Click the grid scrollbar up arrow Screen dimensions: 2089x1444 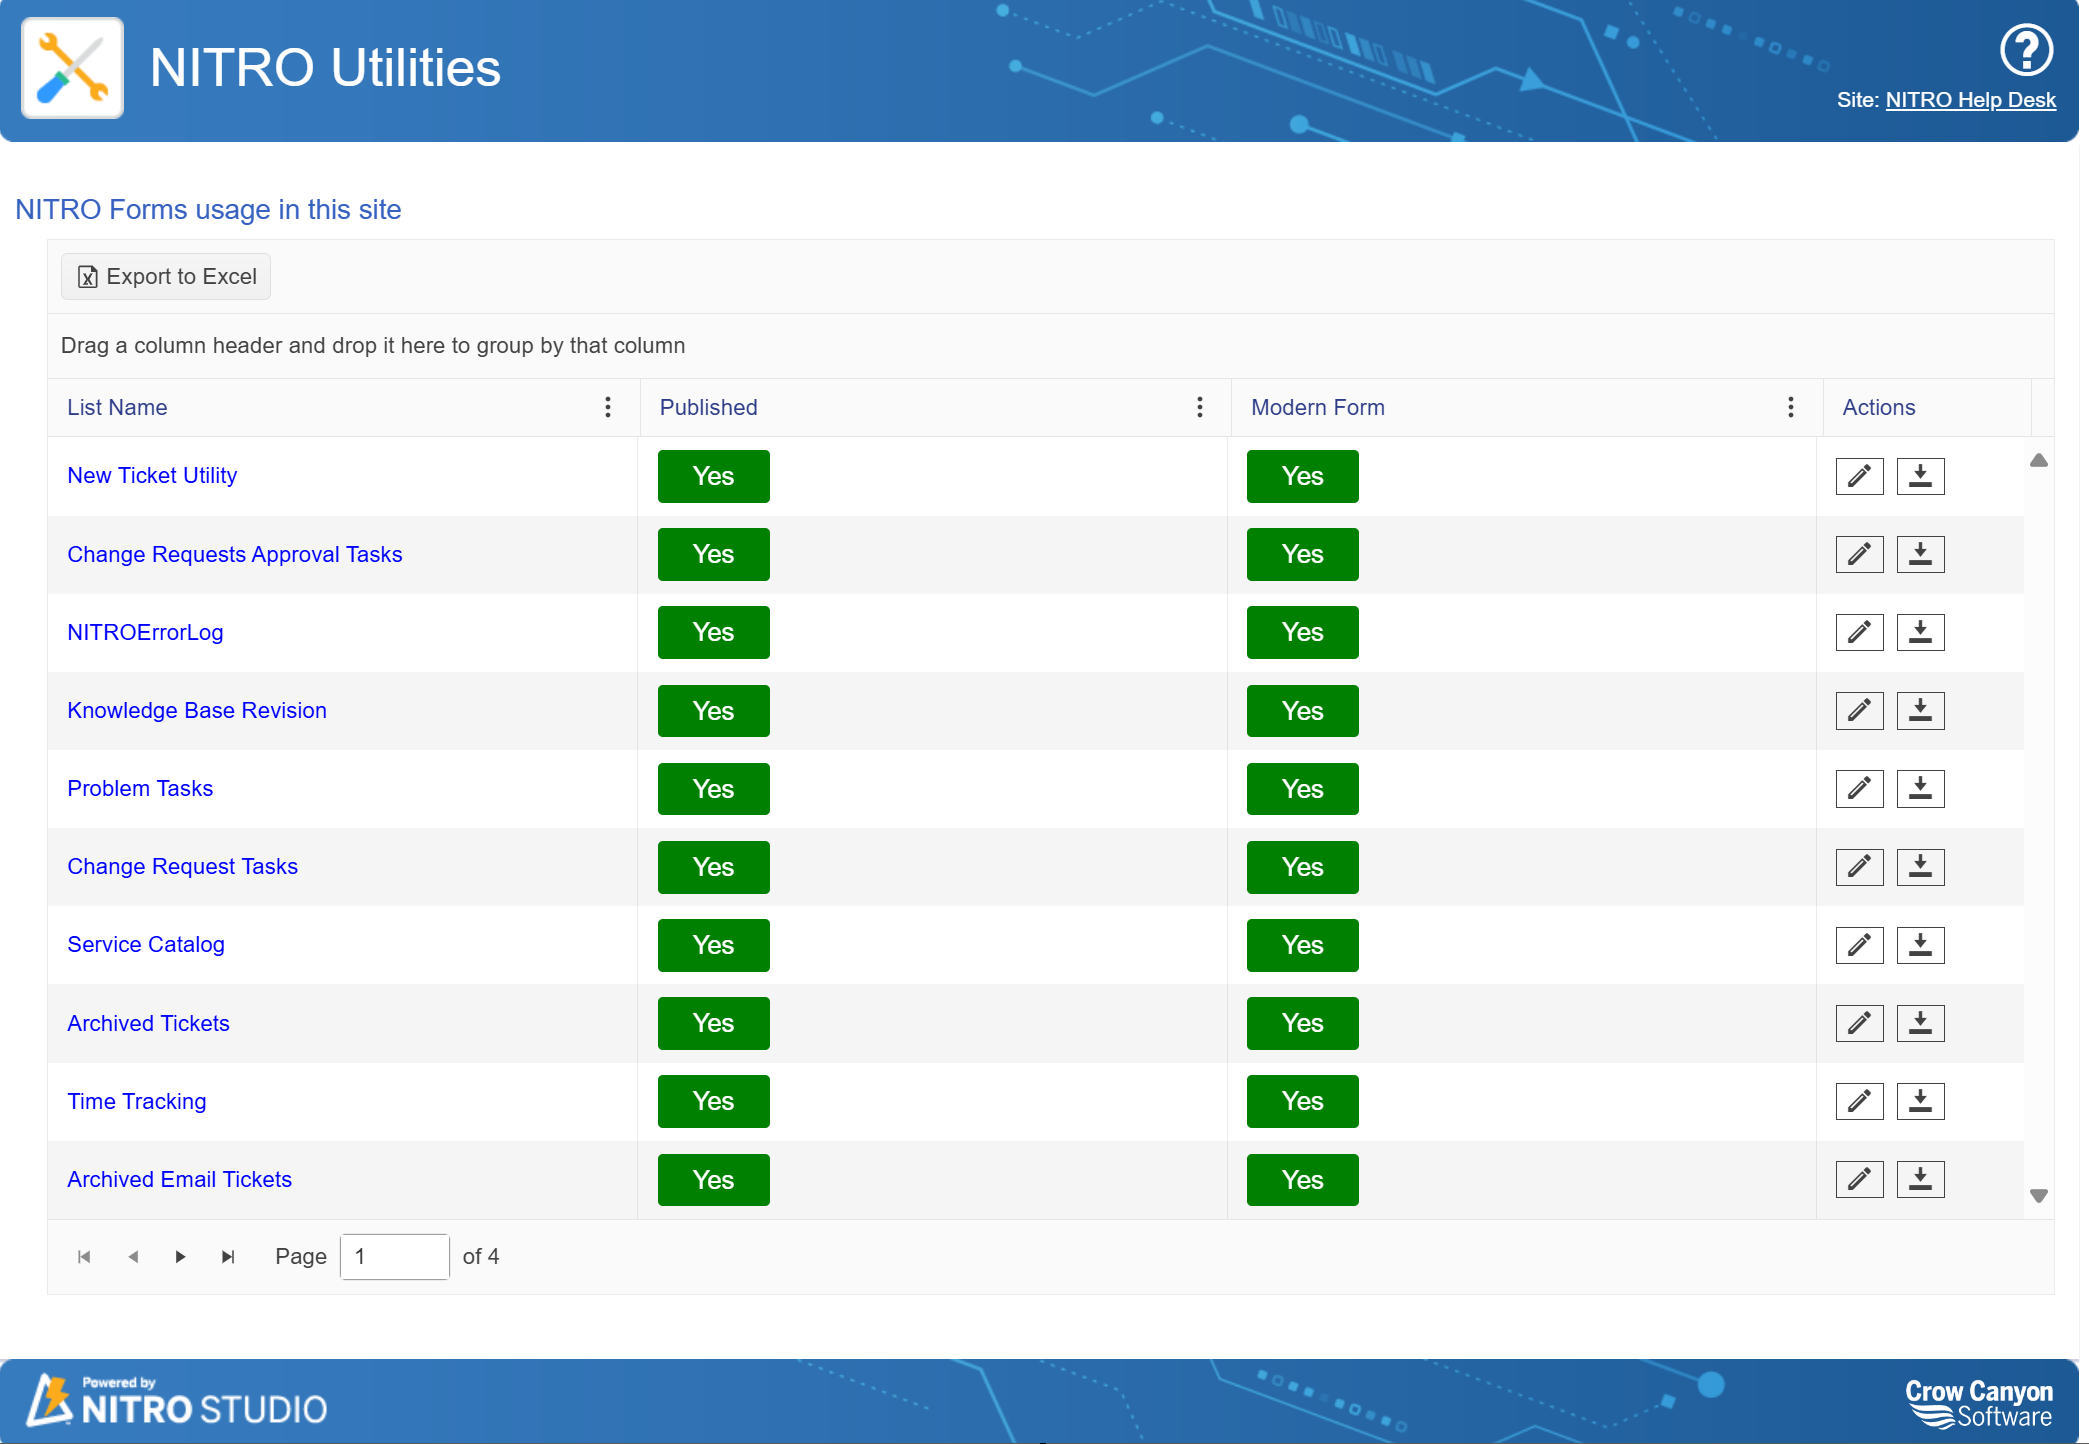2038,460
